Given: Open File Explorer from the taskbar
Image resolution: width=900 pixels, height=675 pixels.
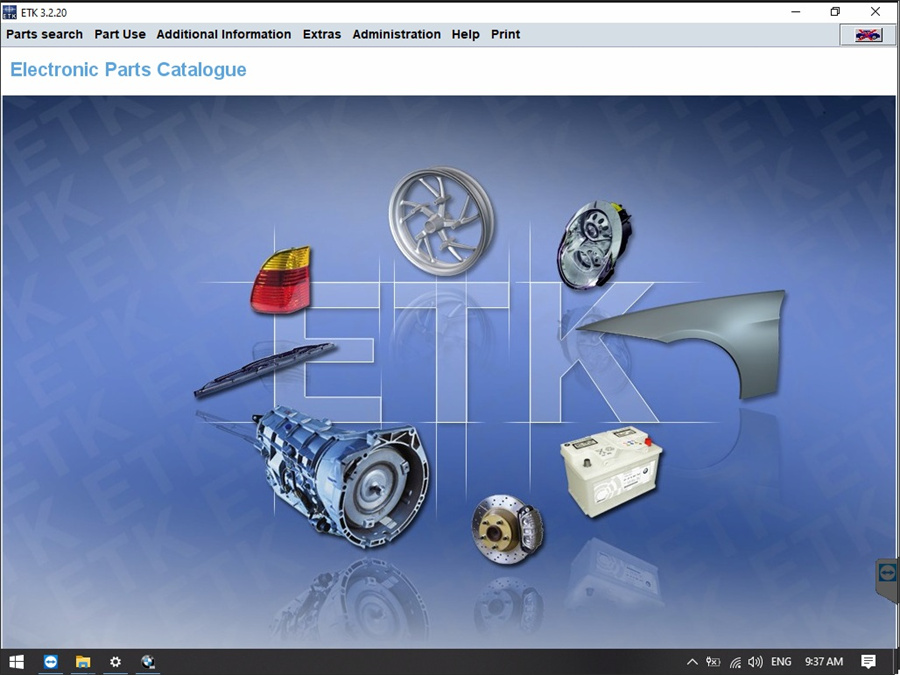Looking at the screenshot, I should coord(83,662).
